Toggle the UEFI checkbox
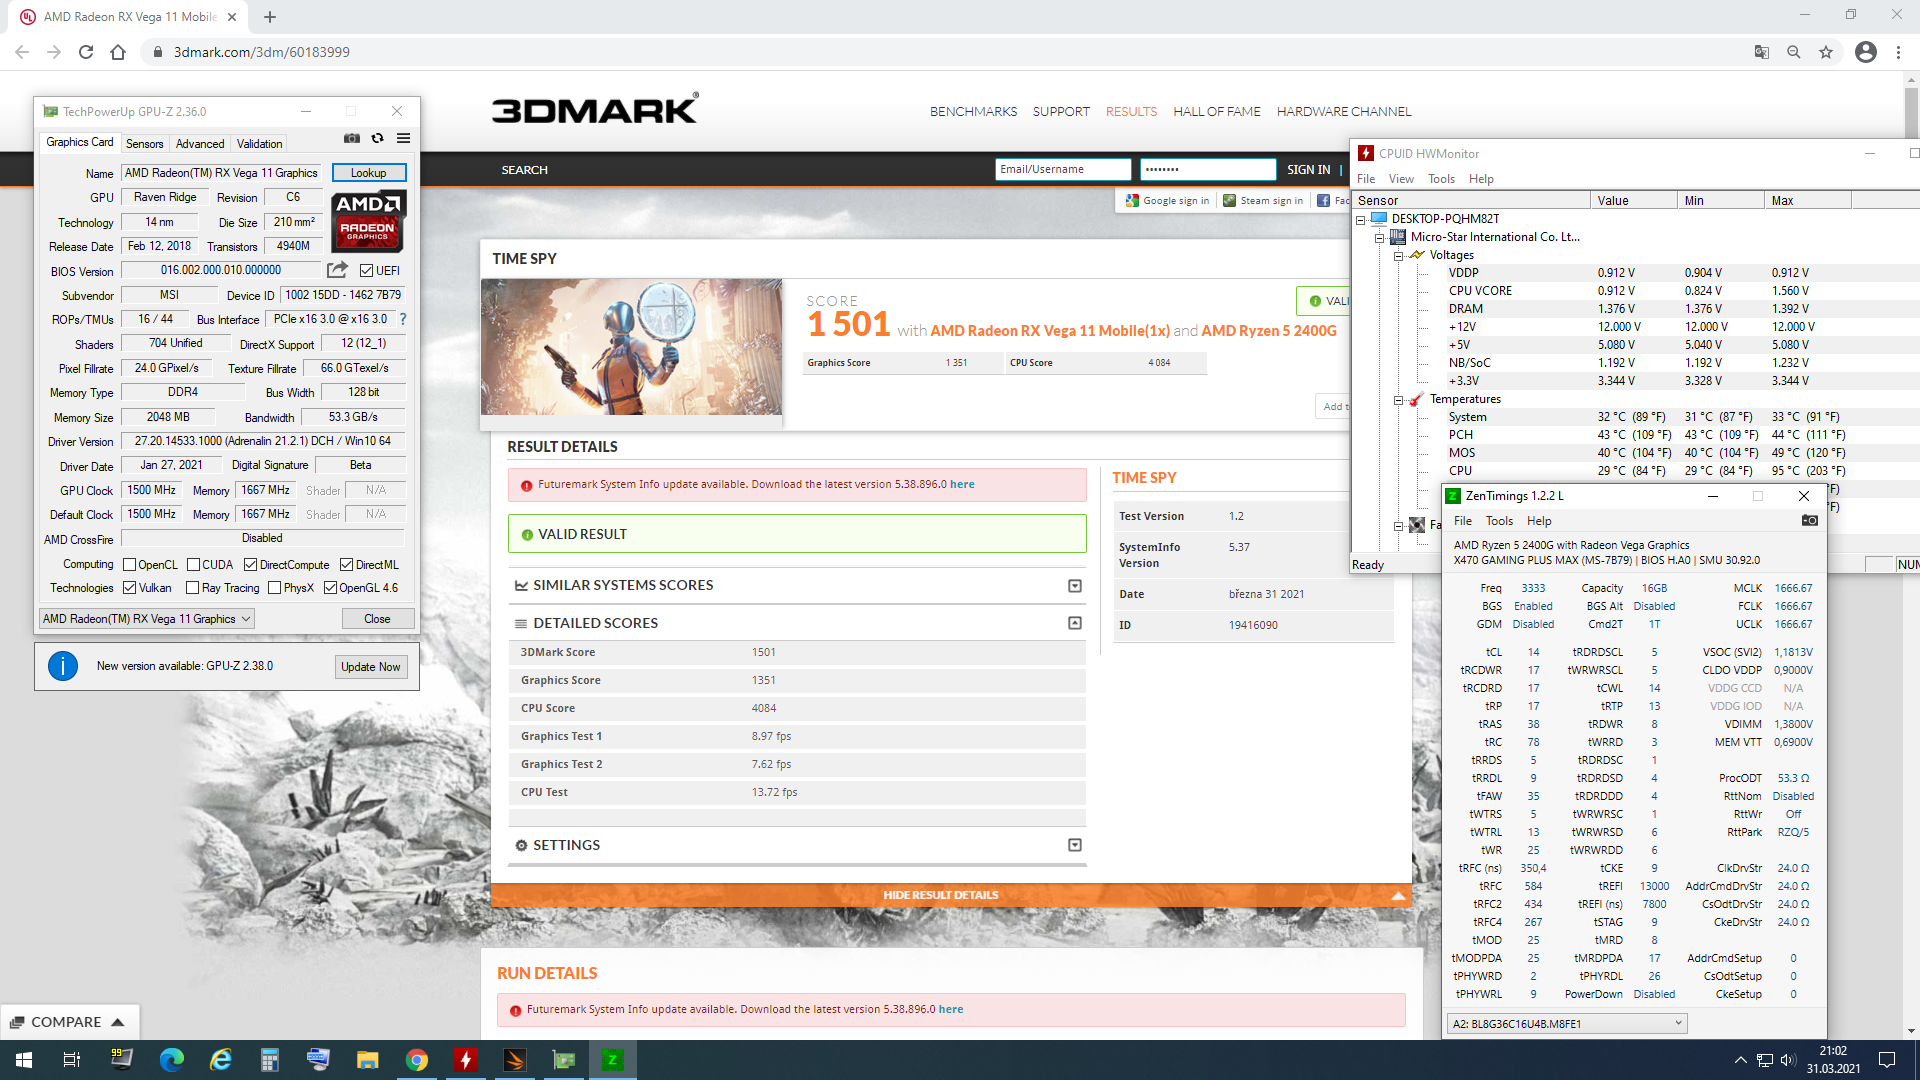 click(x=366, y=270)
